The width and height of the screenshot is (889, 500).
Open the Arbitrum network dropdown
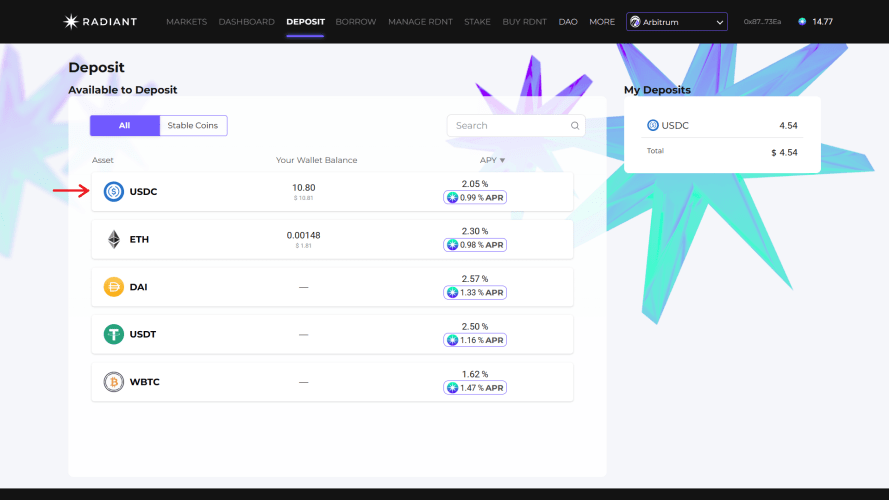[676, 22]
